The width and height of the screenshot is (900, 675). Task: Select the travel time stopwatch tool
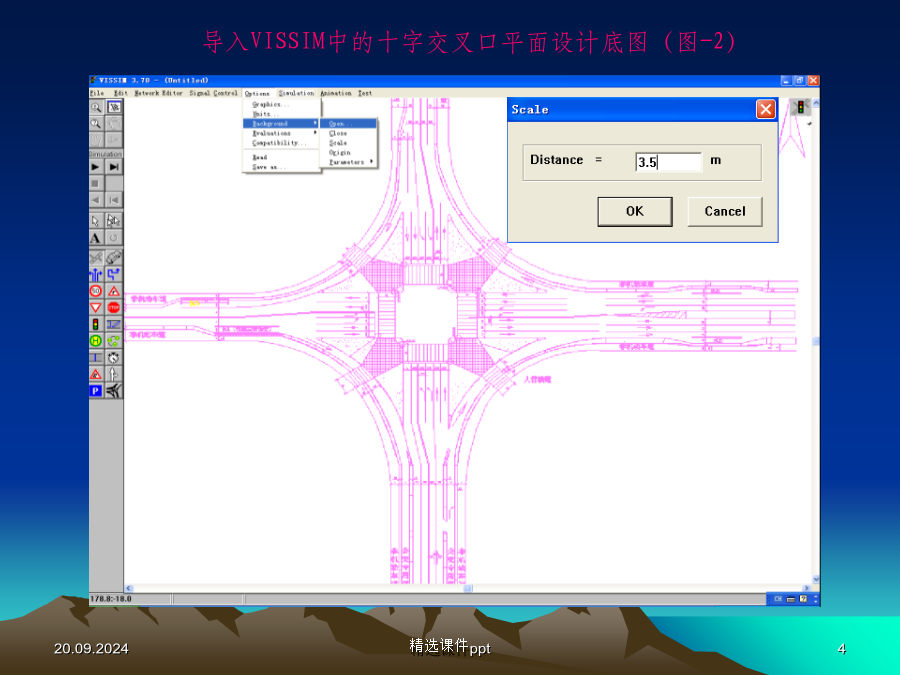point(114,358)
